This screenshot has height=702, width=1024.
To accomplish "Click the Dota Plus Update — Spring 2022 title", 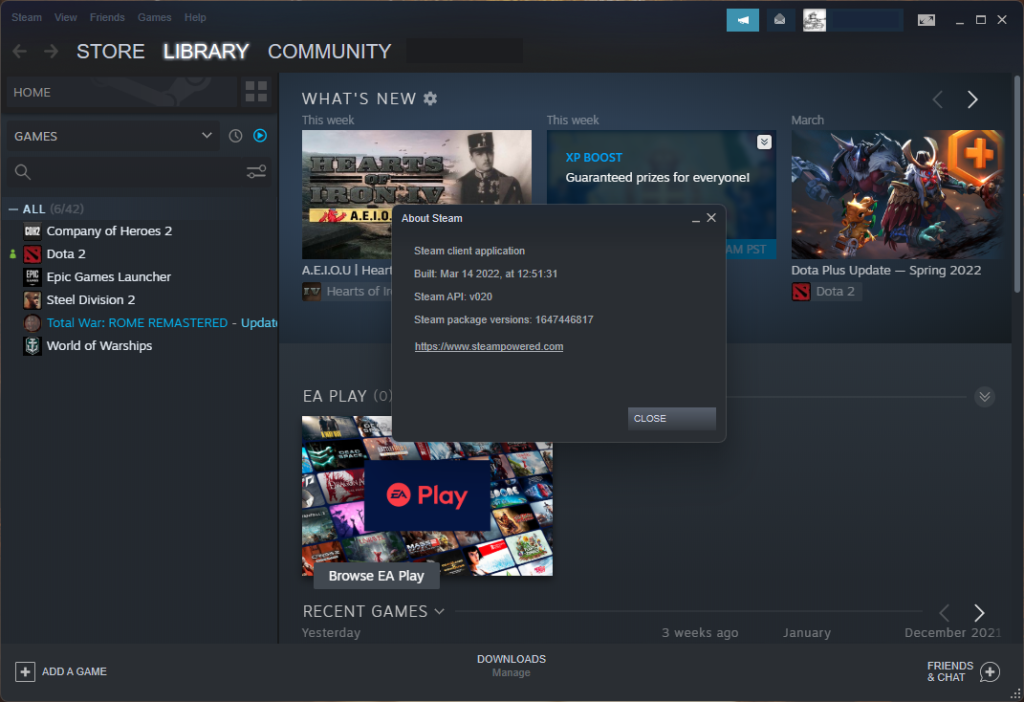I will [886, 270].
